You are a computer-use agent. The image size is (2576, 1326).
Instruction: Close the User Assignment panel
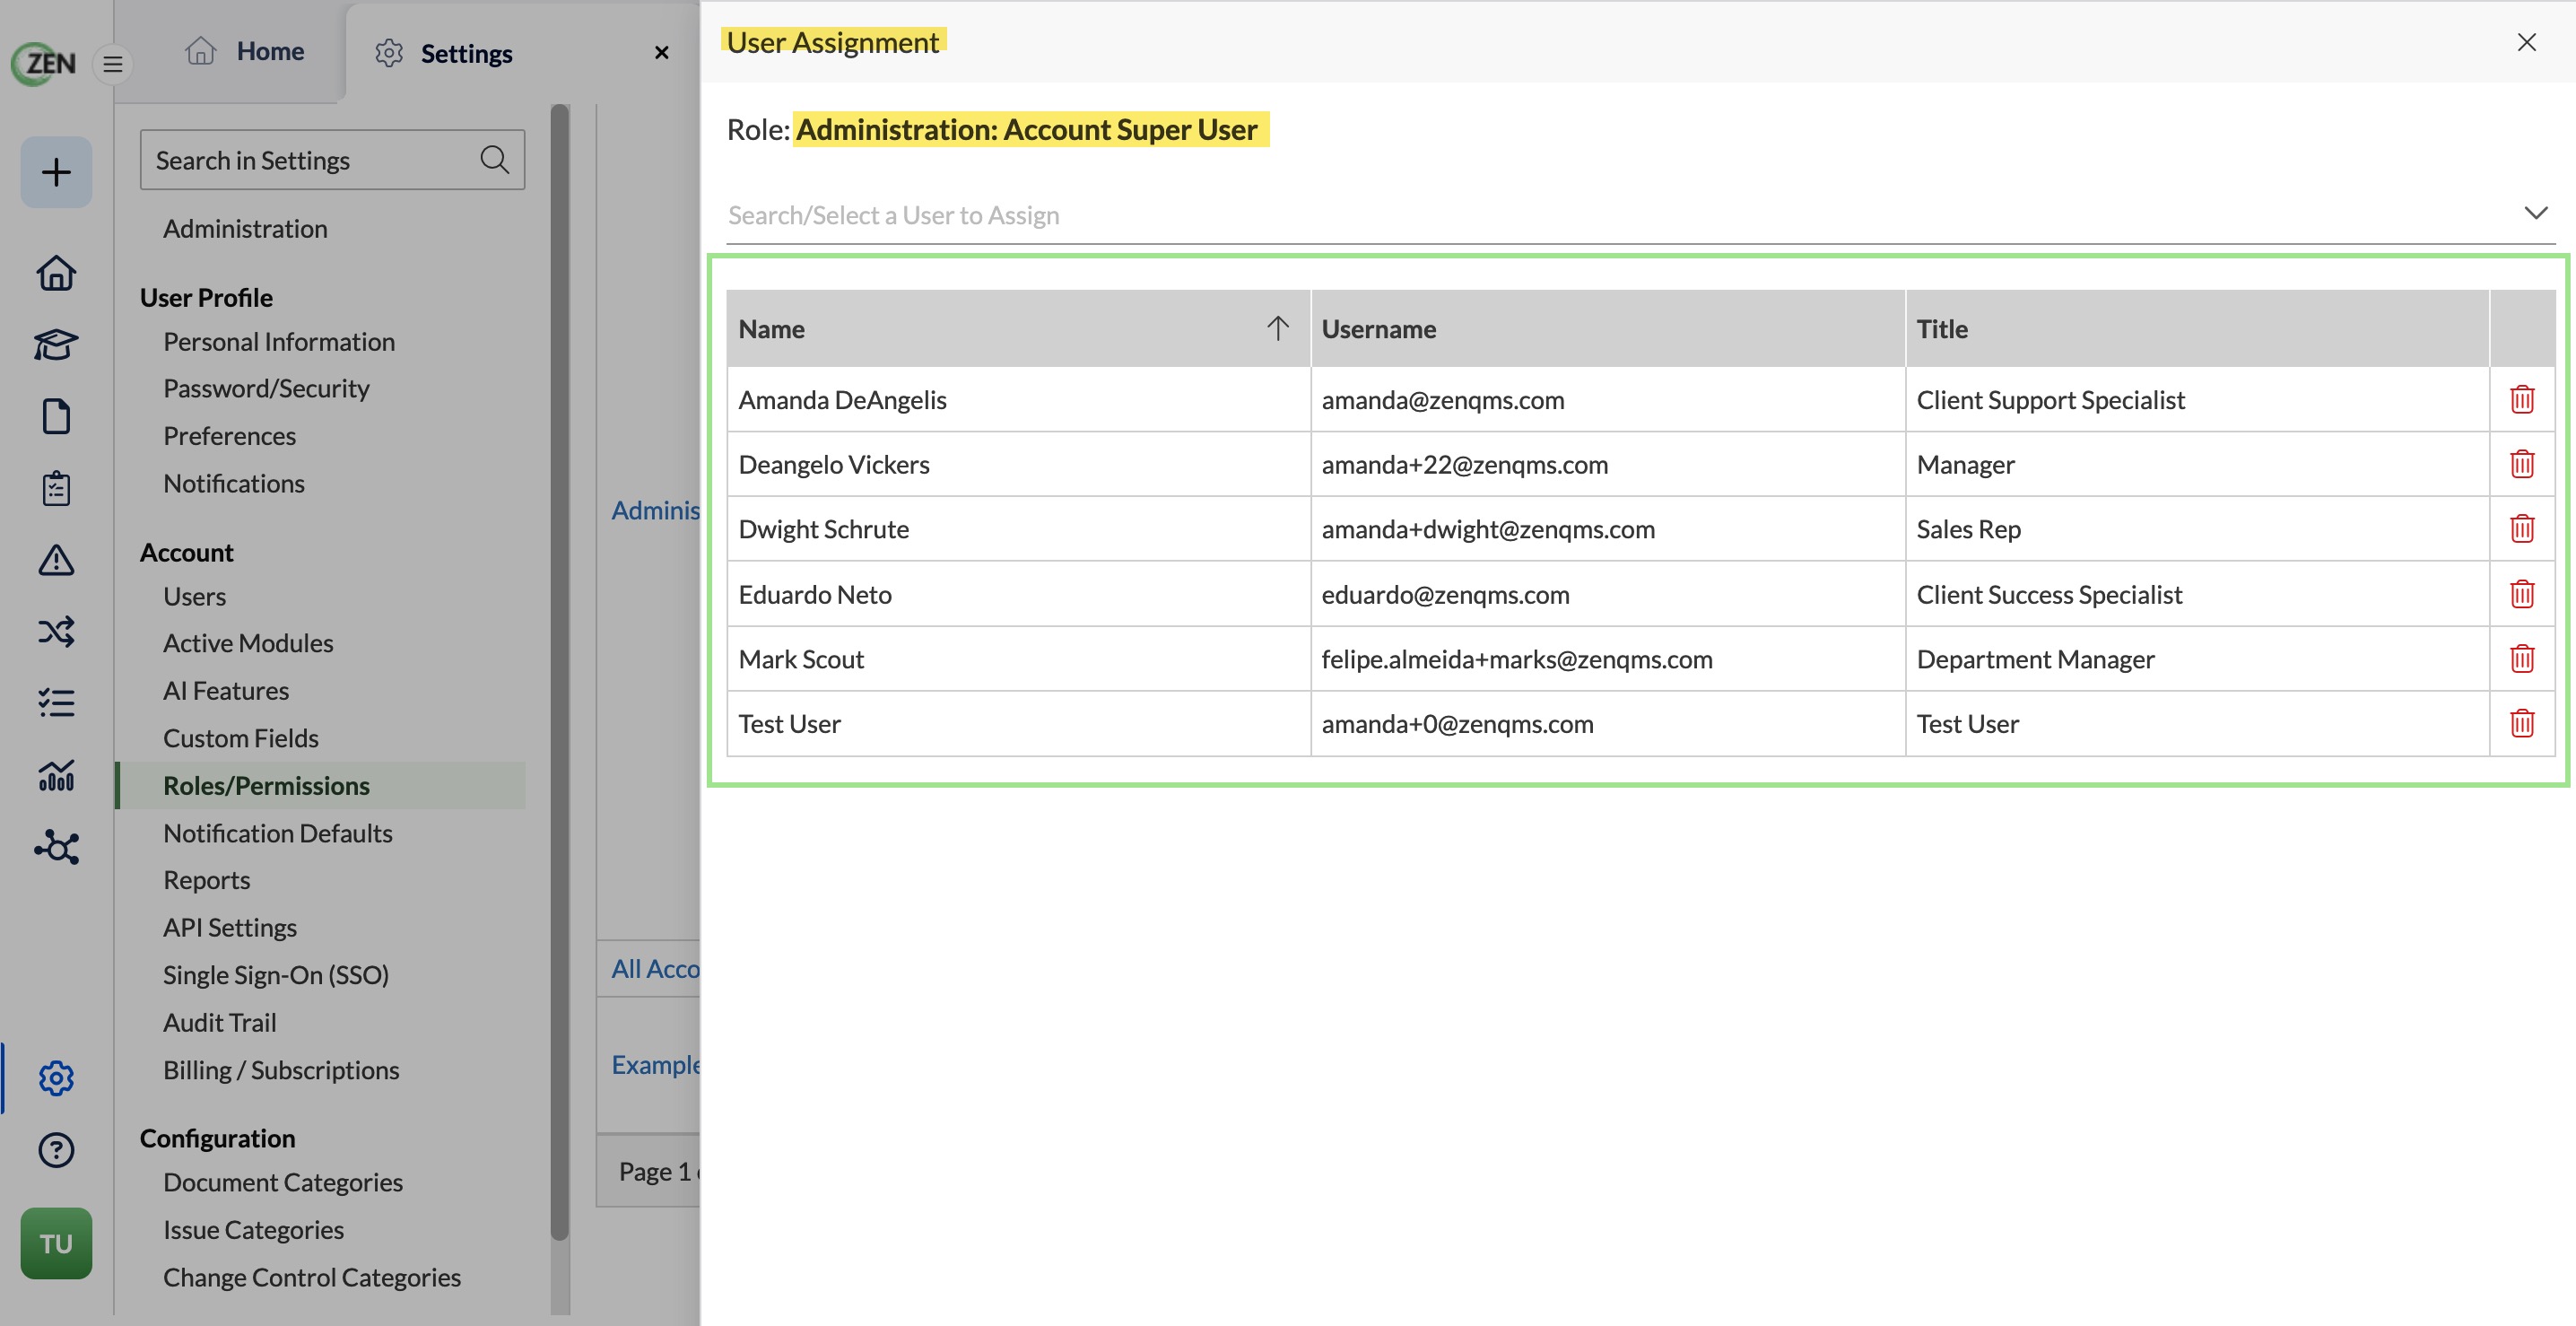pyautogui.click(x=2526, y=42)
